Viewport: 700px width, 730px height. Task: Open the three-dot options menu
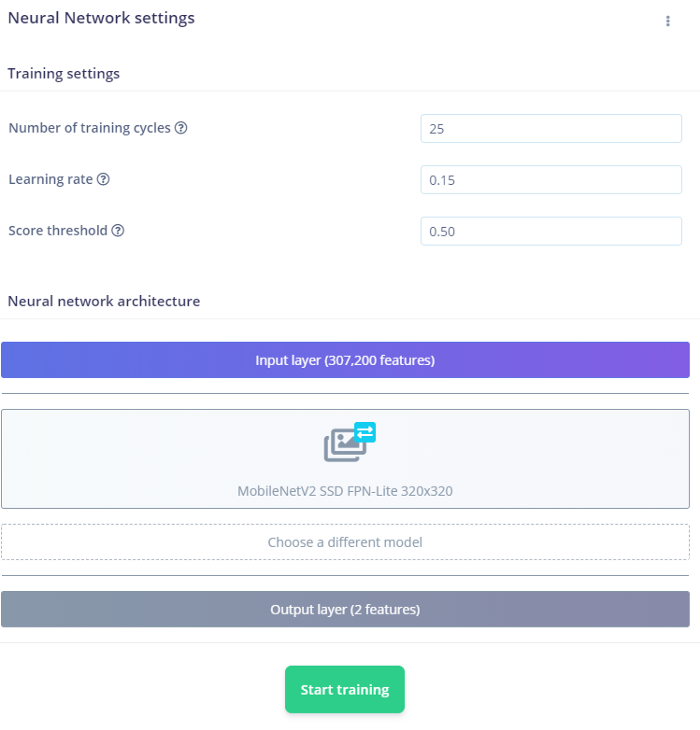[x=668, y=21]
